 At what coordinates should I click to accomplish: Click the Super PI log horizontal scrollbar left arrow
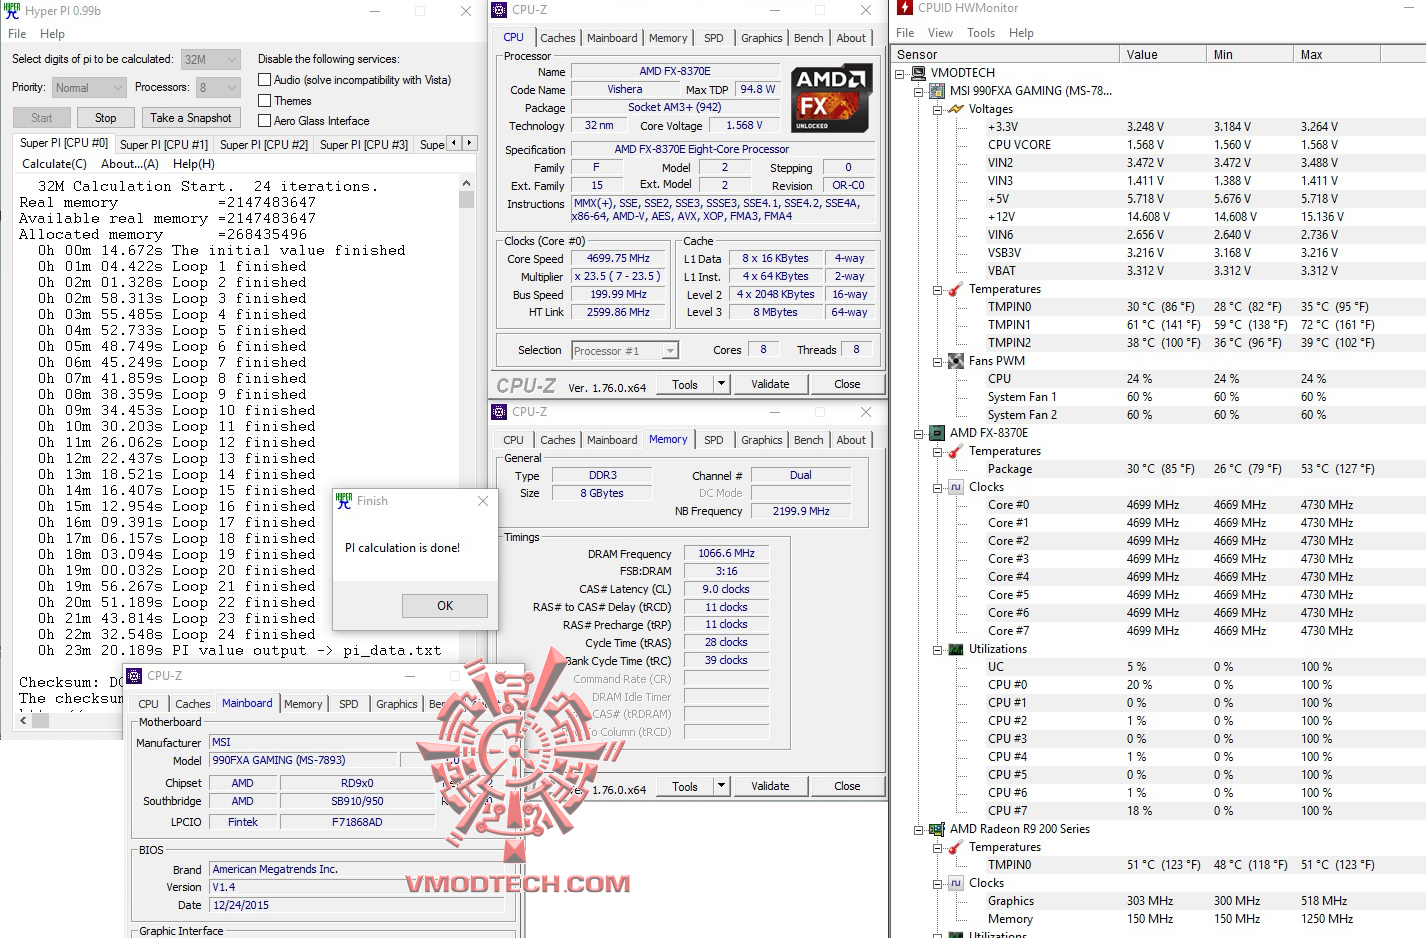pos(24,719)
